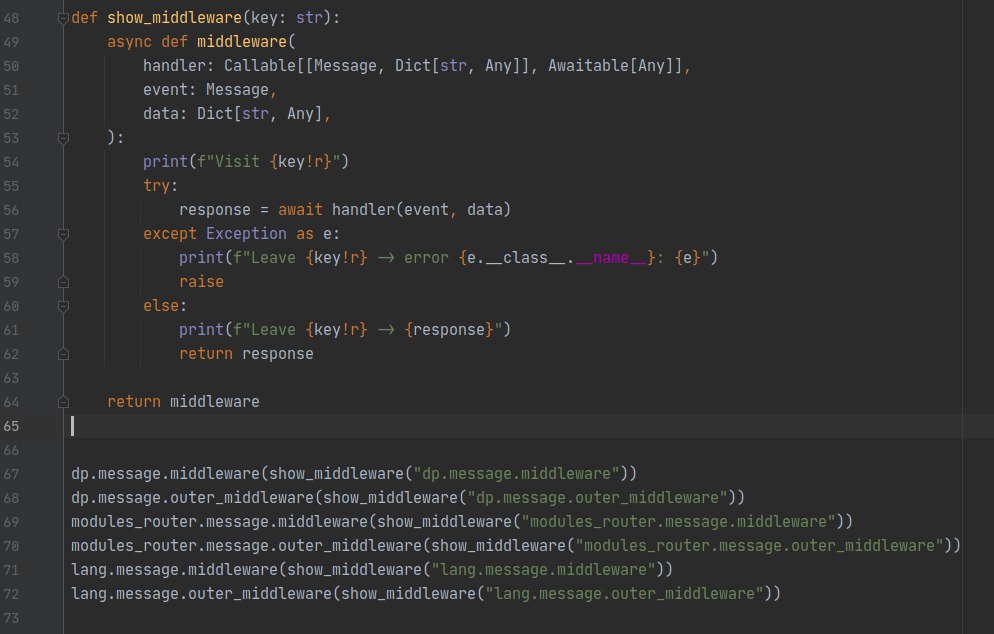
Task: Click the string "modules_router.message.outer_middleware" on line 70
Action: click(759, 546)
